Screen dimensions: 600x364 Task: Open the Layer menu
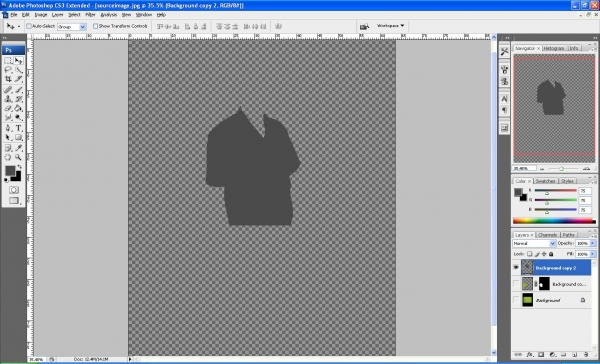pos(57,15)
